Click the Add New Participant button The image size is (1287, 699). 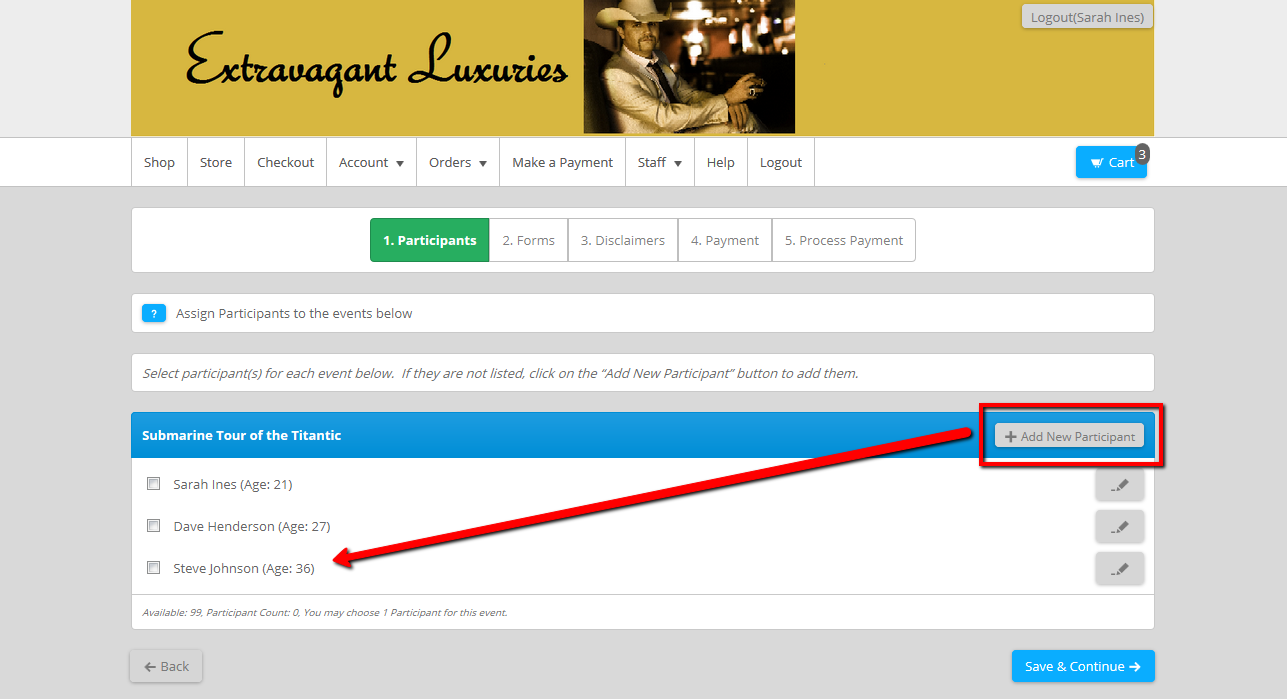point(1069,436)
